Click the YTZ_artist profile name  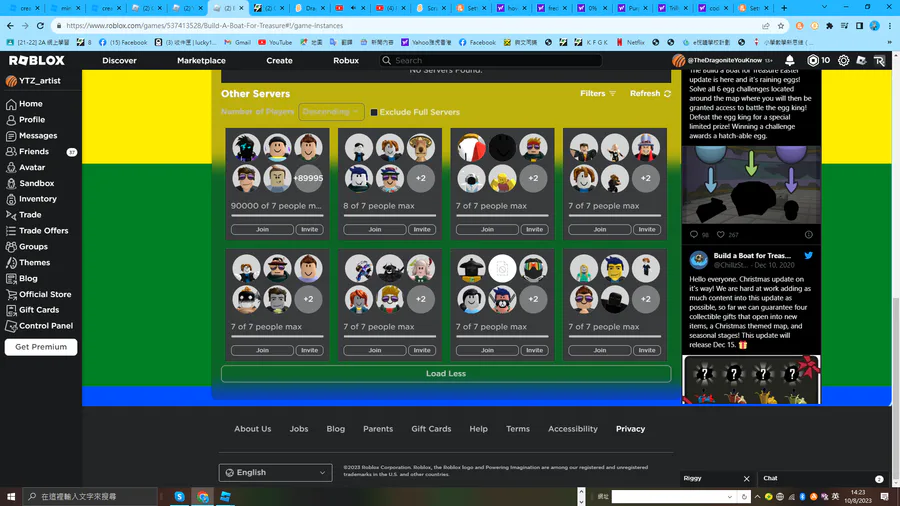click(40, 81)
